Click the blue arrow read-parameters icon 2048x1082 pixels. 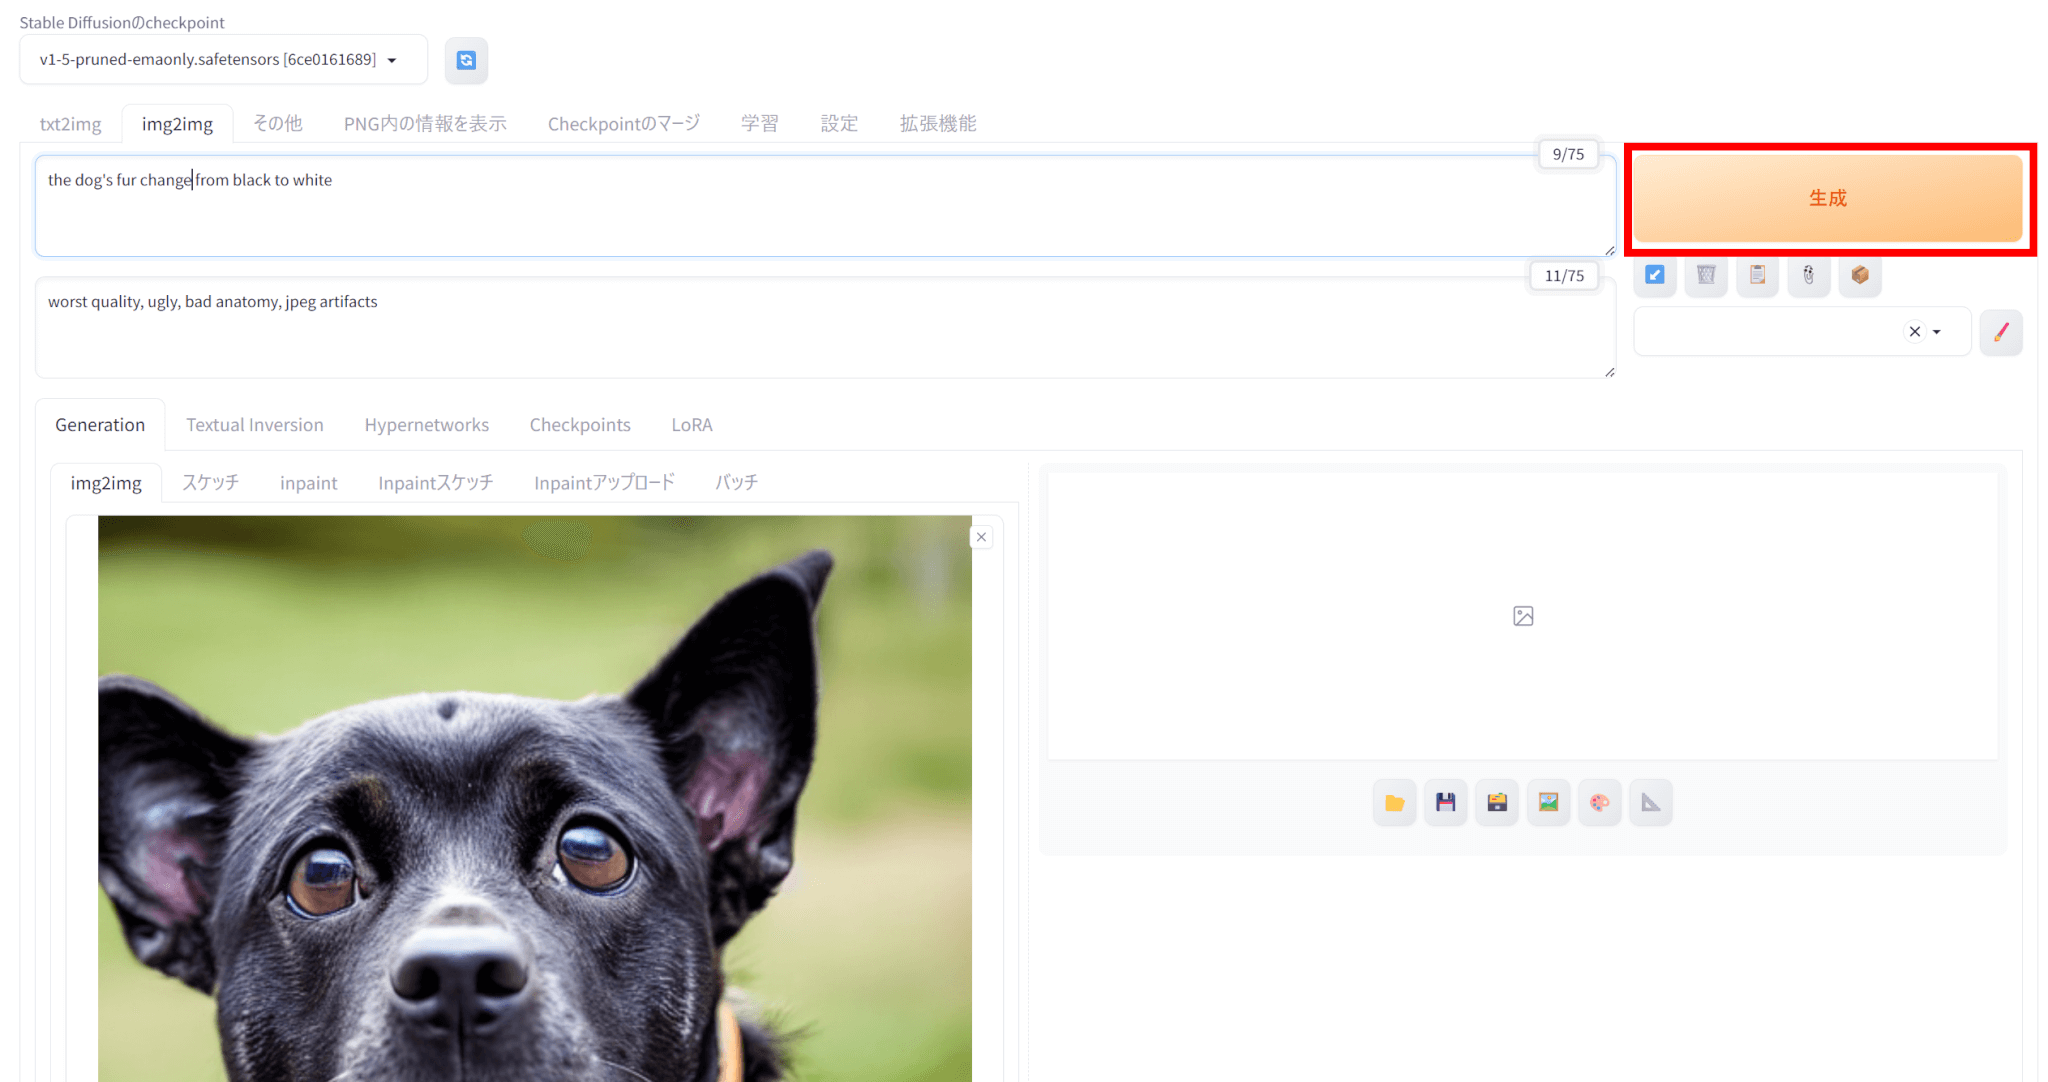[1655, 275]
